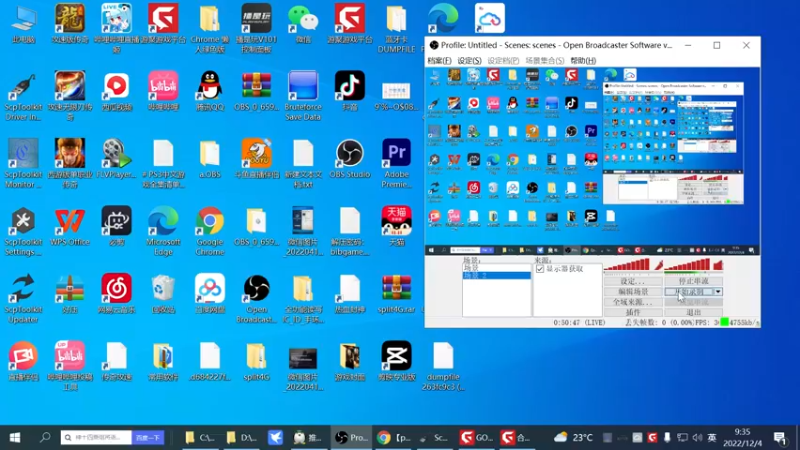Viewport: 800px width, 450px height.
Task: Click the 退出 exit button in OBS
Action: tap(693, 312)
